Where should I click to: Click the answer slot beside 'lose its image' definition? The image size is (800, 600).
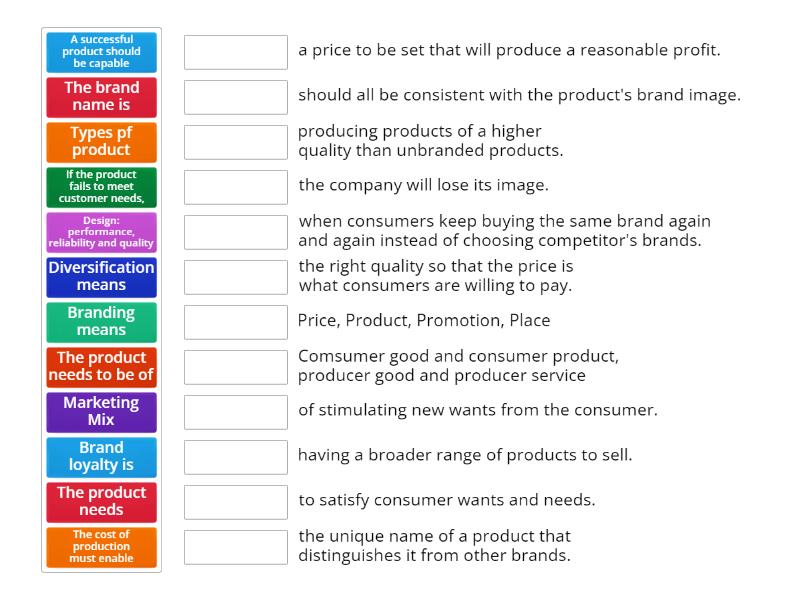pyautogui.click(x=236, y=186)
